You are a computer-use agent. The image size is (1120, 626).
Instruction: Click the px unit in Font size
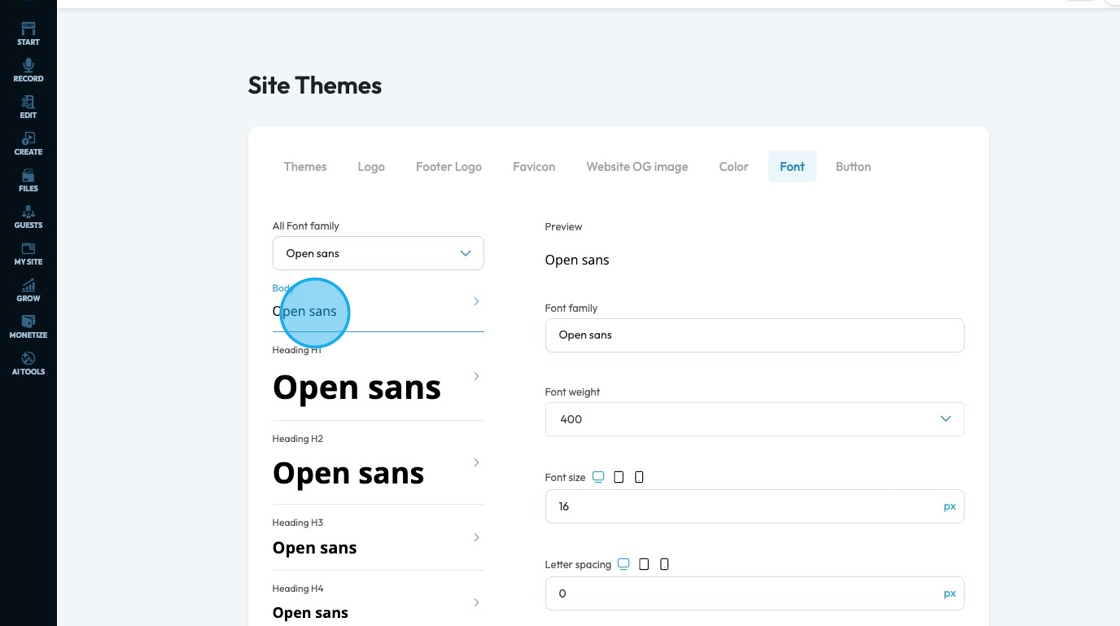pyautogui.click(x=949, y=507)
